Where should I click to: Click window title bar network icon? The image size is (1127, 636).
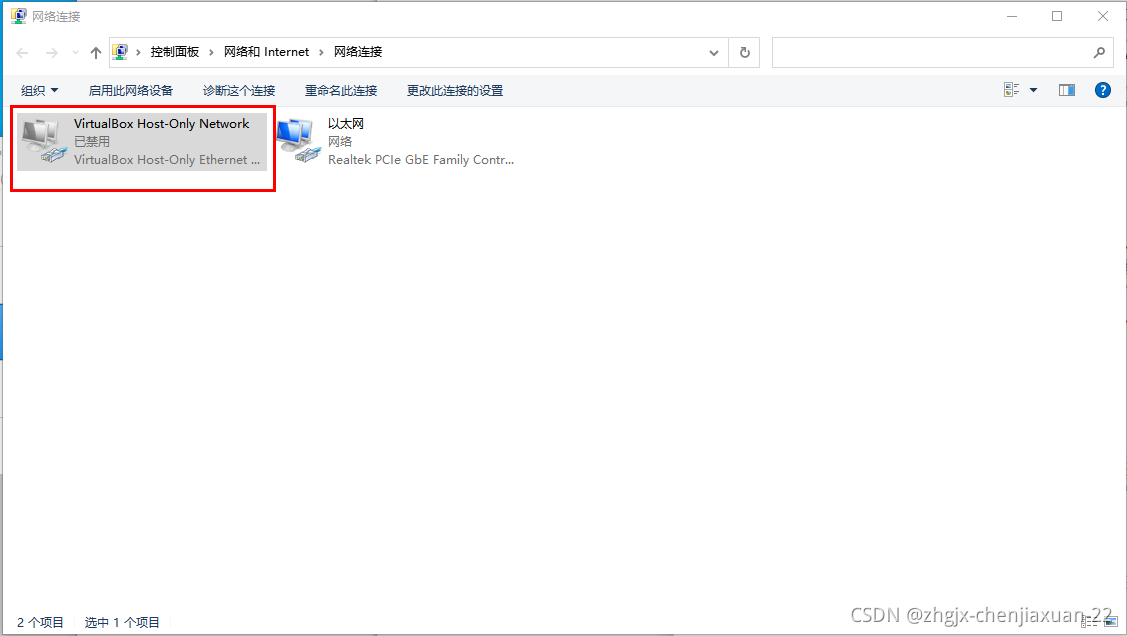(19, 16)
